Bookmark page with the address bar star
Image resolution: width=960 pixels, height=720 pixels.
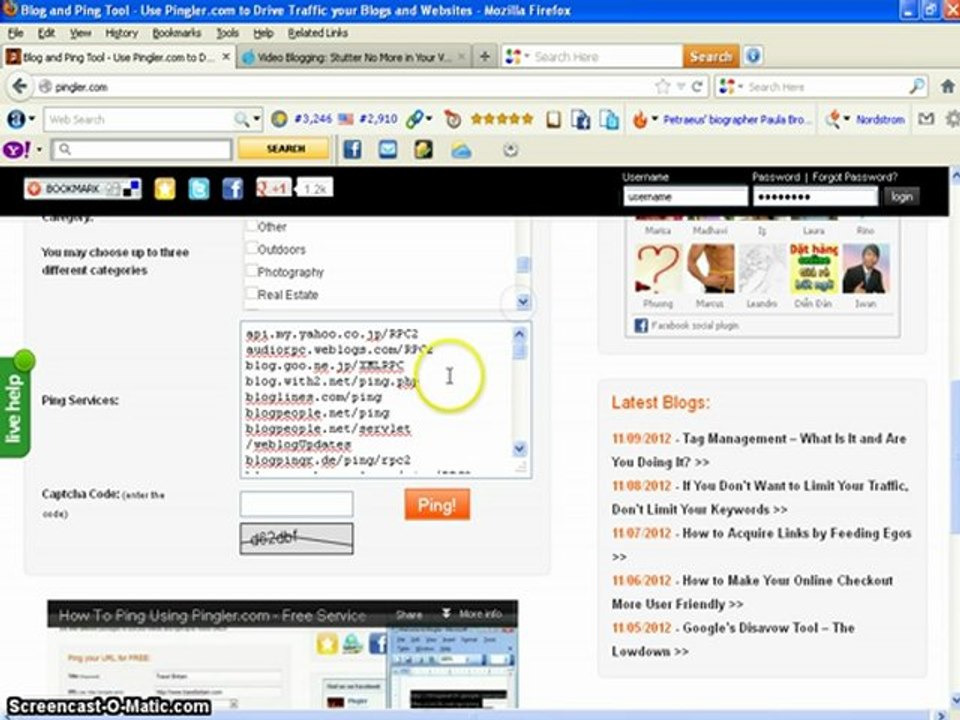(x=662, y=87)
